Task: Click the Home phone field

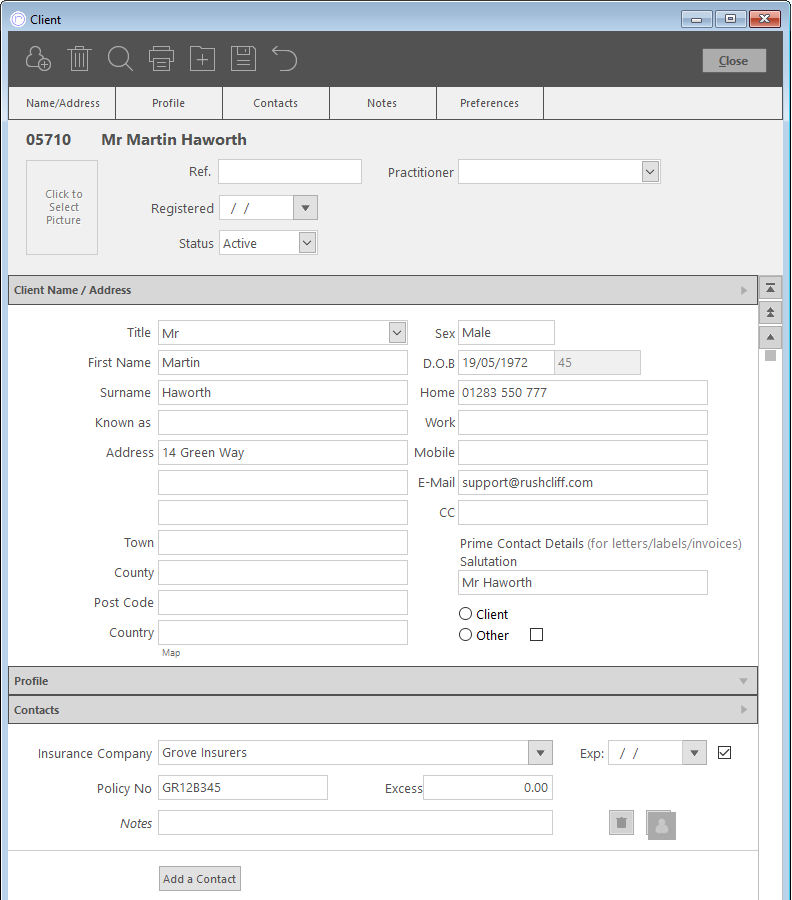Action: tap(583, 393)
